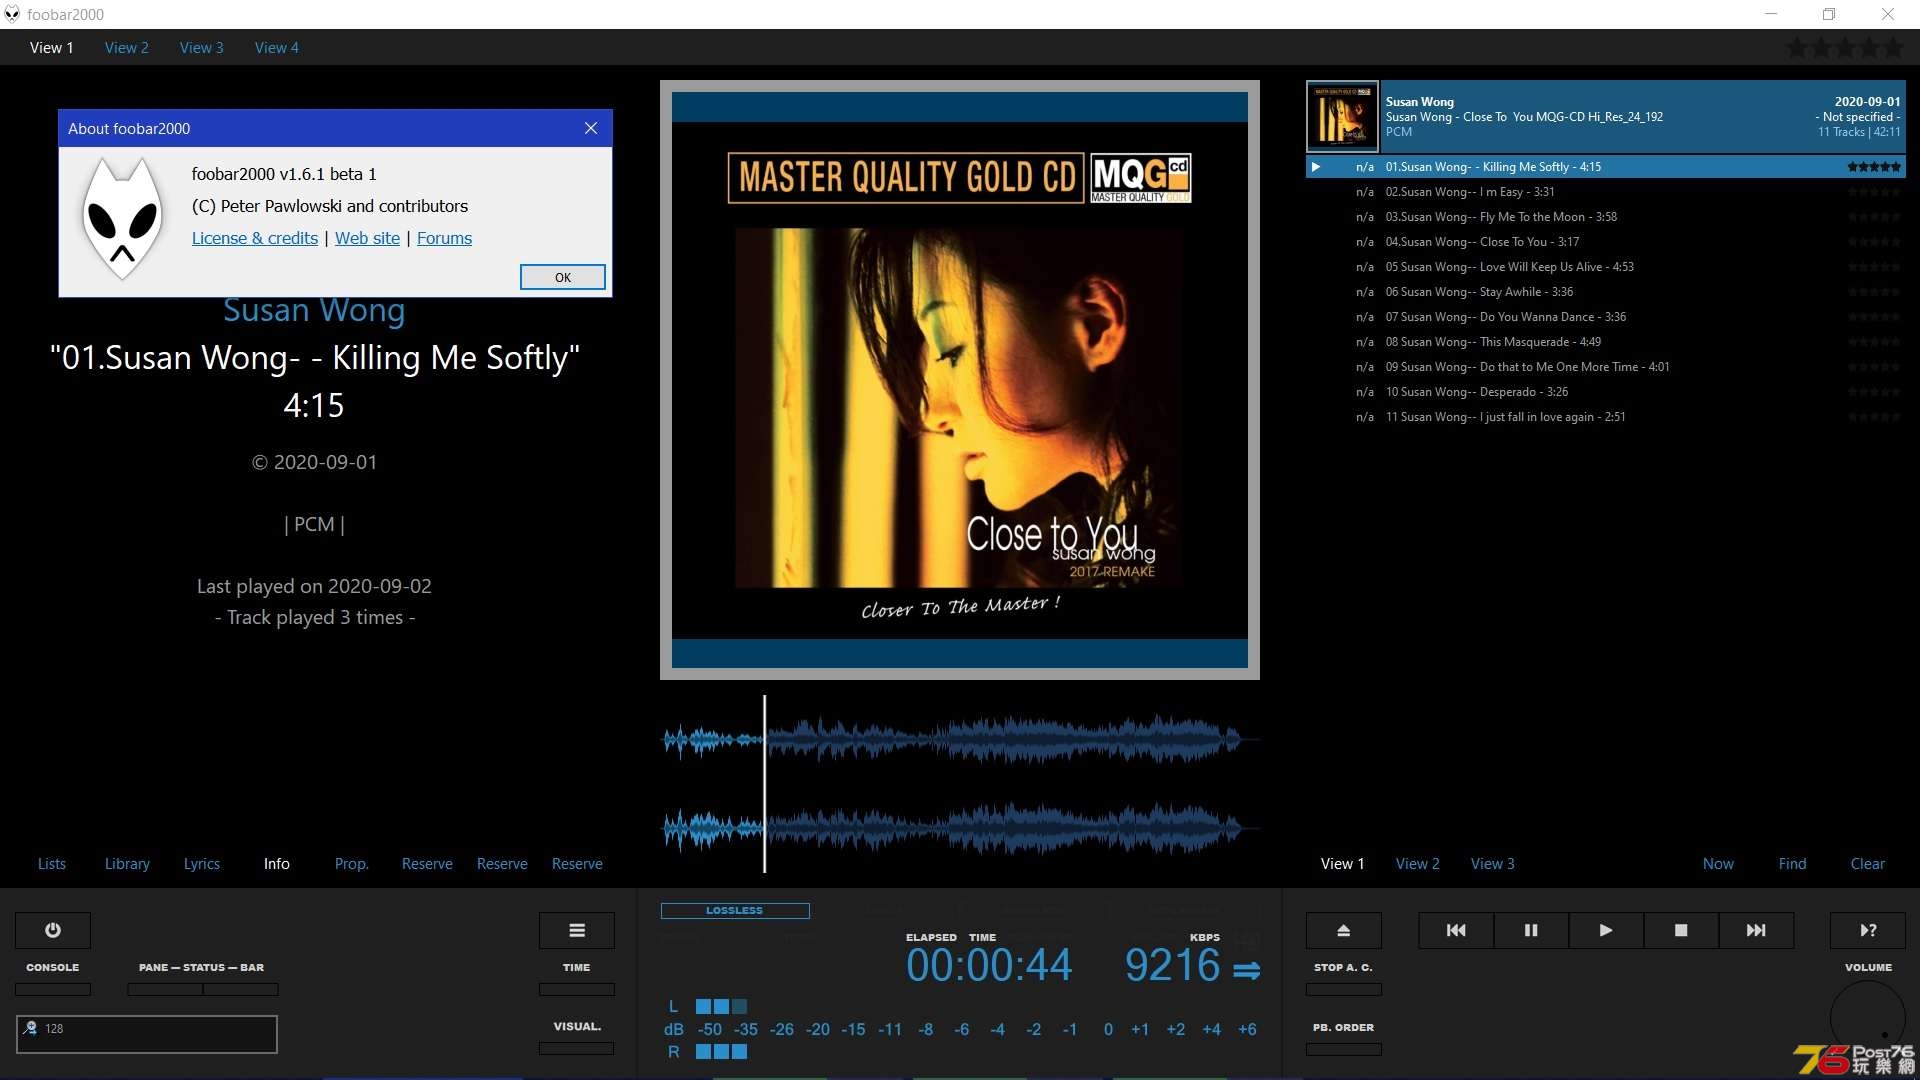The height and width of the screenshot is (1080, 1920).
Task: Seek within the lower waveform channel
Action: [960, 828]
